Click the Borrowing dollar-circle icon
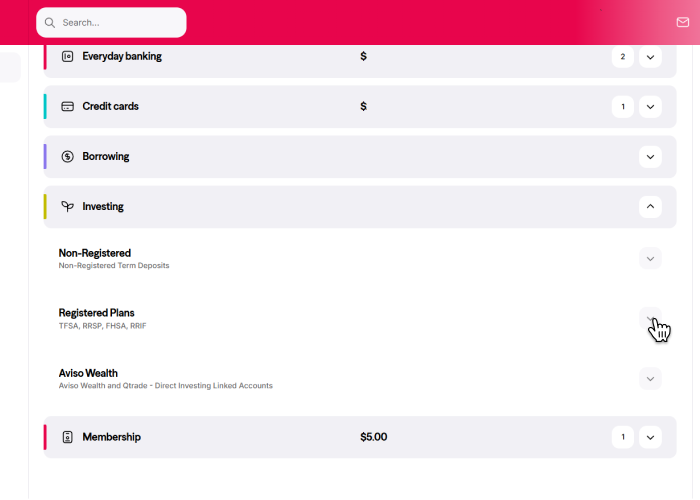700x500 pixels. click(68, 157)
